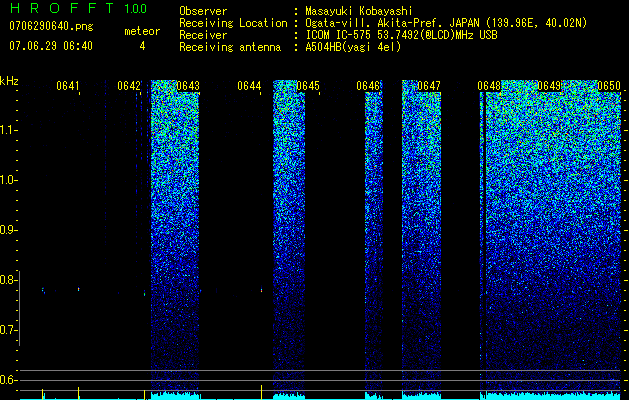
Task: Click the 0.6 kHz axis label
Action: (x=8, y=380)
